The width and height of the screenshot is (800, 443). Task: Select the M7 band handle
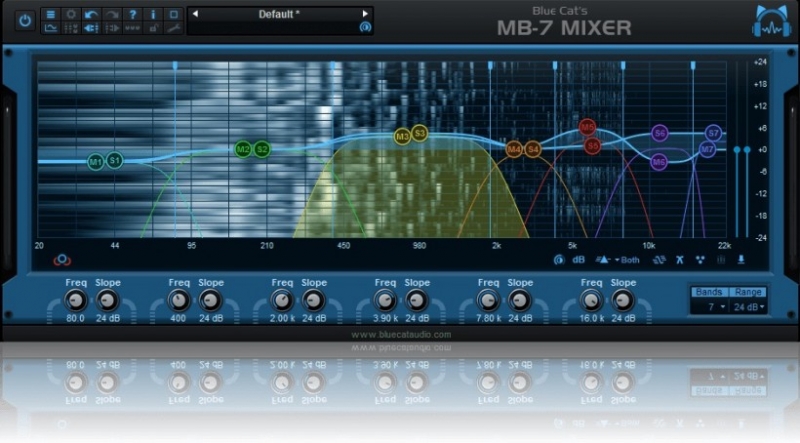coord(707,150)
